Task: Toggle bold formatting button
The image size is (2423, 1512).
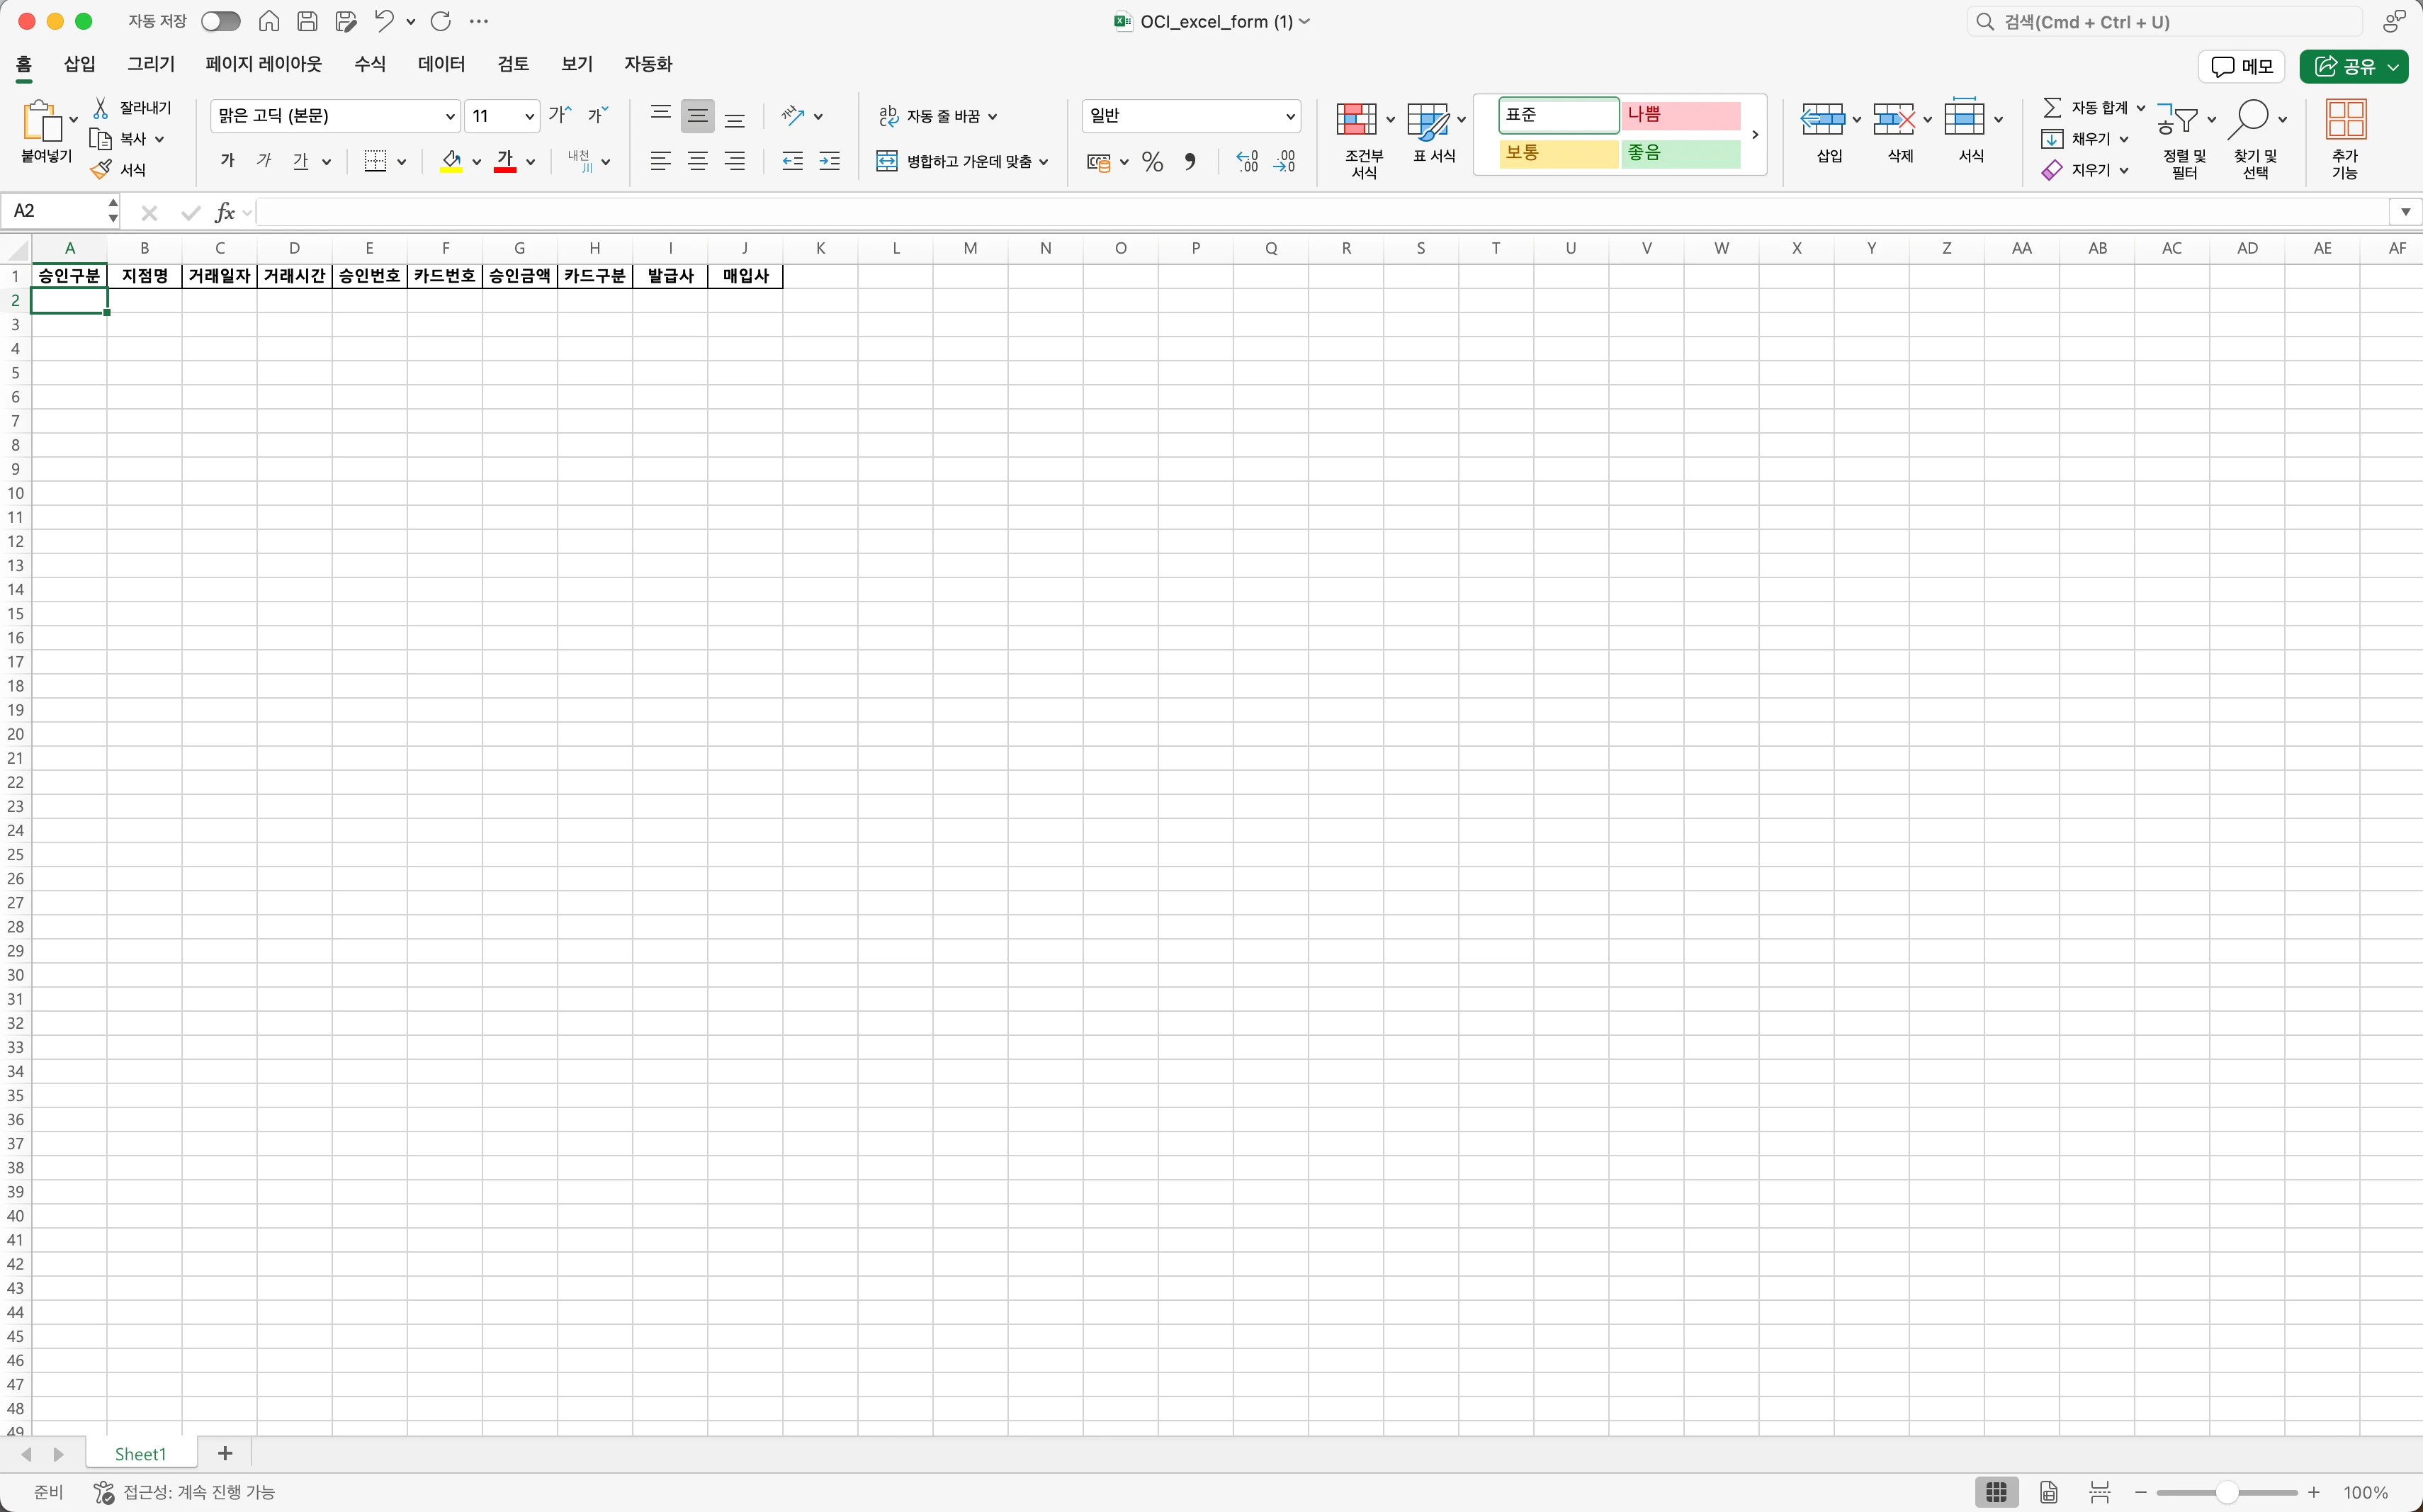Action: (227, 161)
